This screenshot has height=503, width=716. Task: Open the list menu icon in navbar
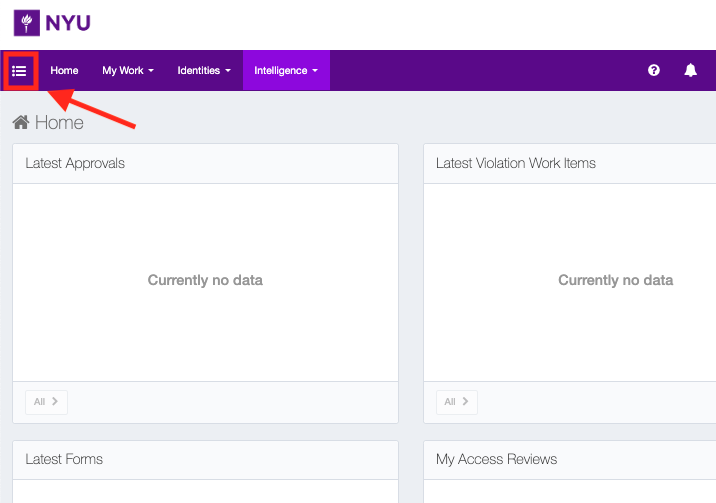(x=19, y=71)
